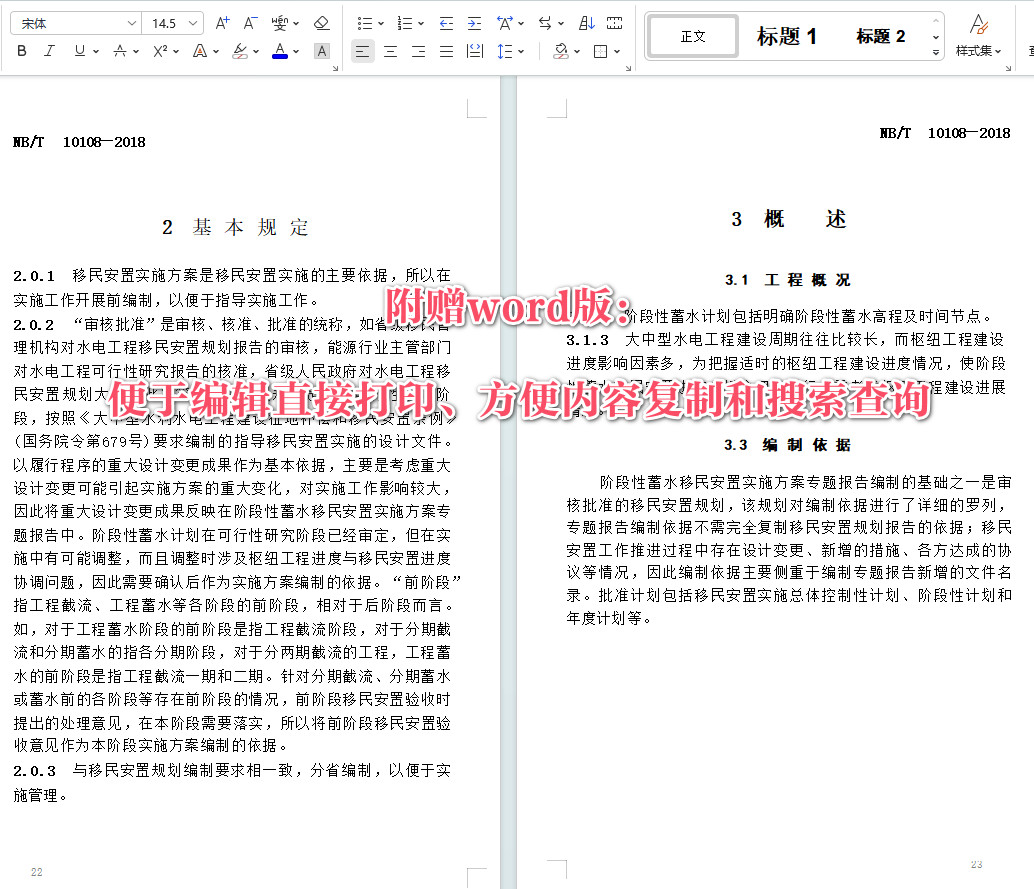Clear formatting with the eraser icon
The image size is (1034, 889).
tap(320, 22)
